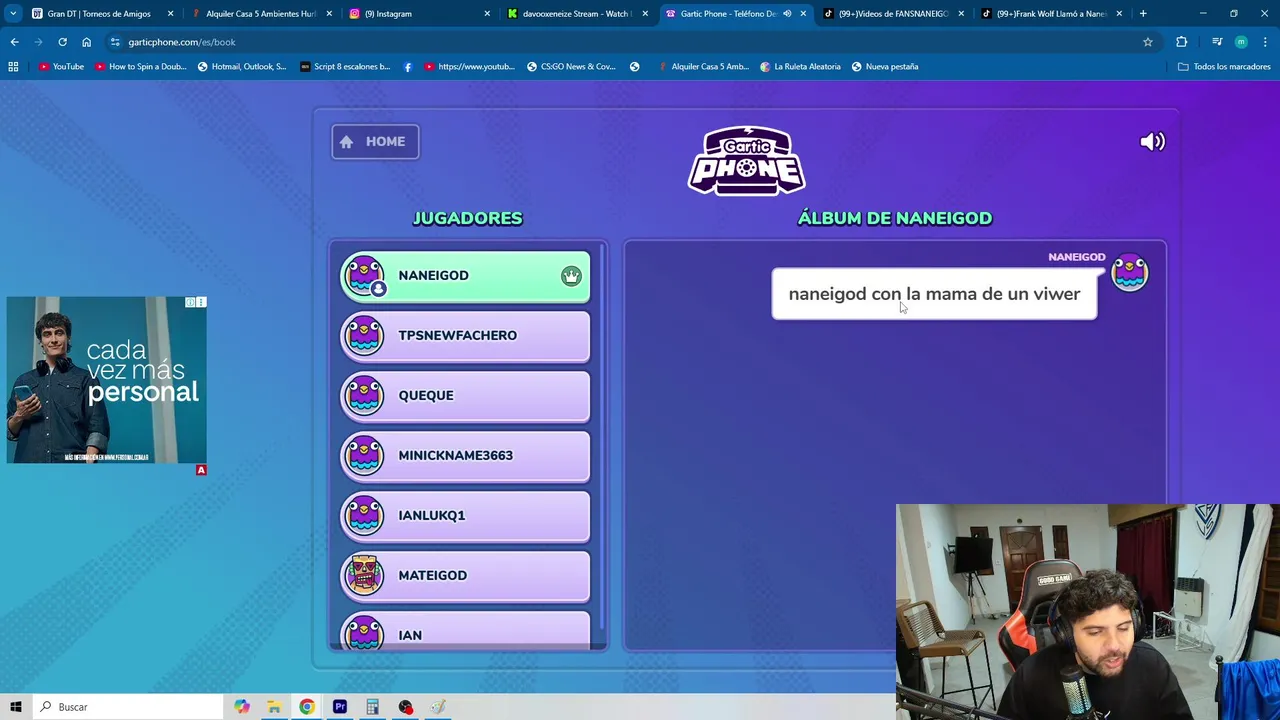Click the Buscar taskbar search box

(x=128, y=707)
